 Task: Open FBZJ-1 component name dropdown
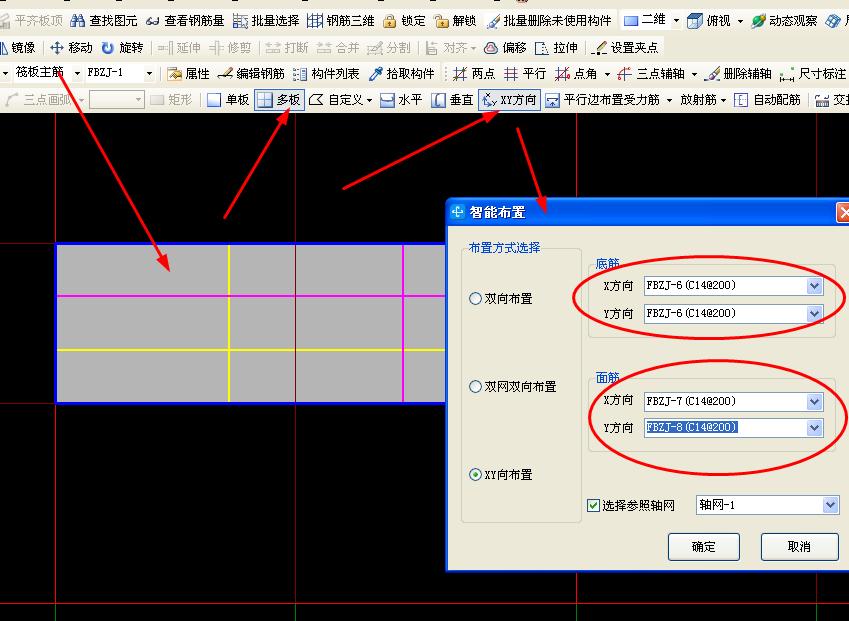pos(149,73)
